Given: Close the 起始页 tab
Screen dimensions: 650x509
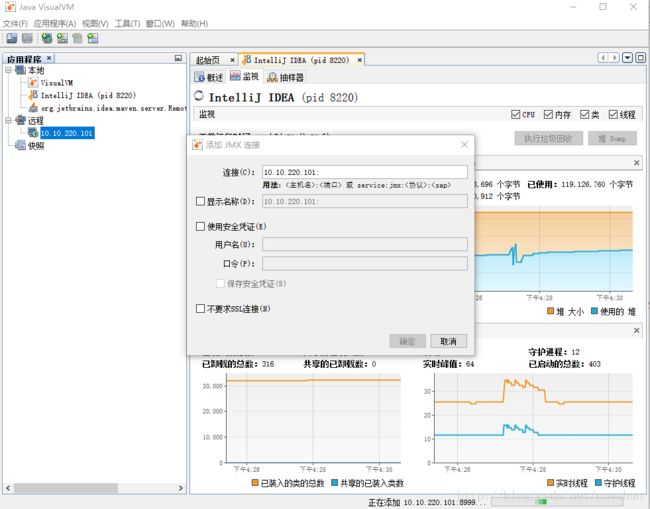Looking at the screenshot, I should 232,60.
